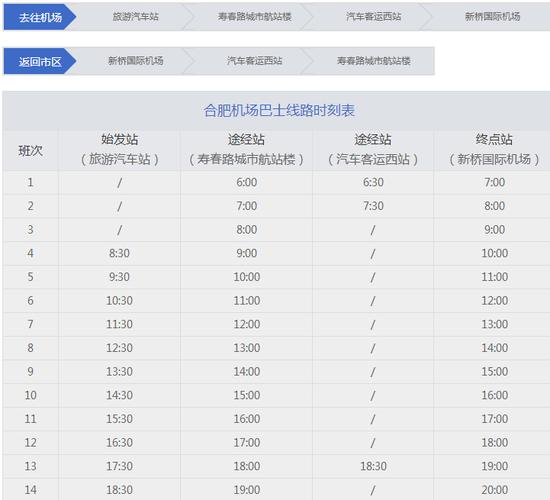Click 新桥国际机场 in the 去往机场 route

(492, 16)
